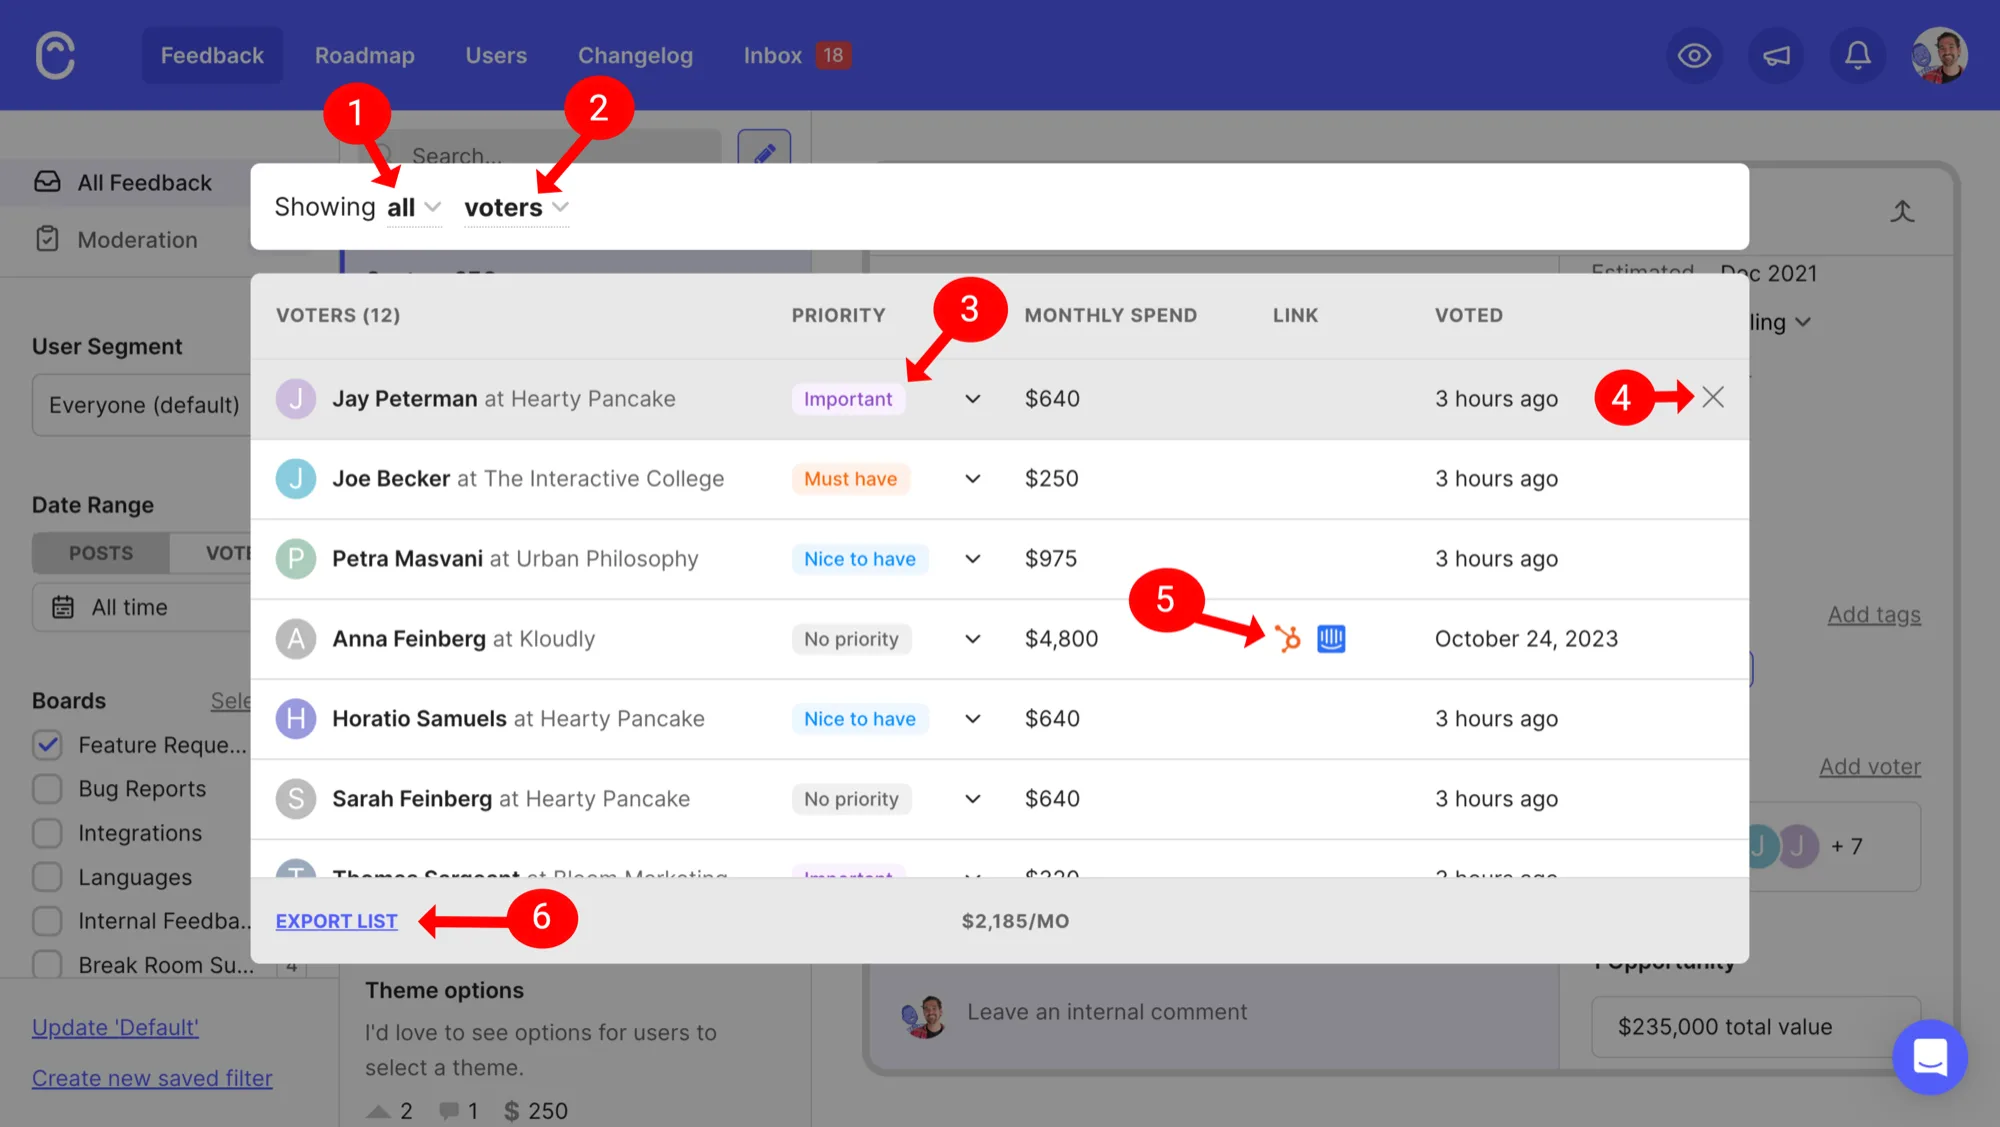Click Update 'Default' link

(115, 1027)
